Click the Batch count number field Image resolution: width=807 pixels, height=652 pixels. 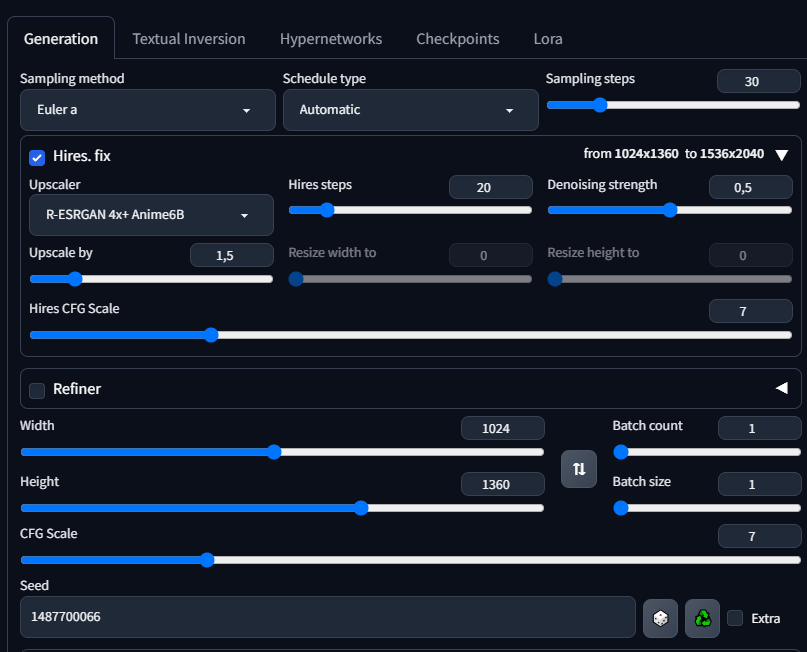point(760,428)
